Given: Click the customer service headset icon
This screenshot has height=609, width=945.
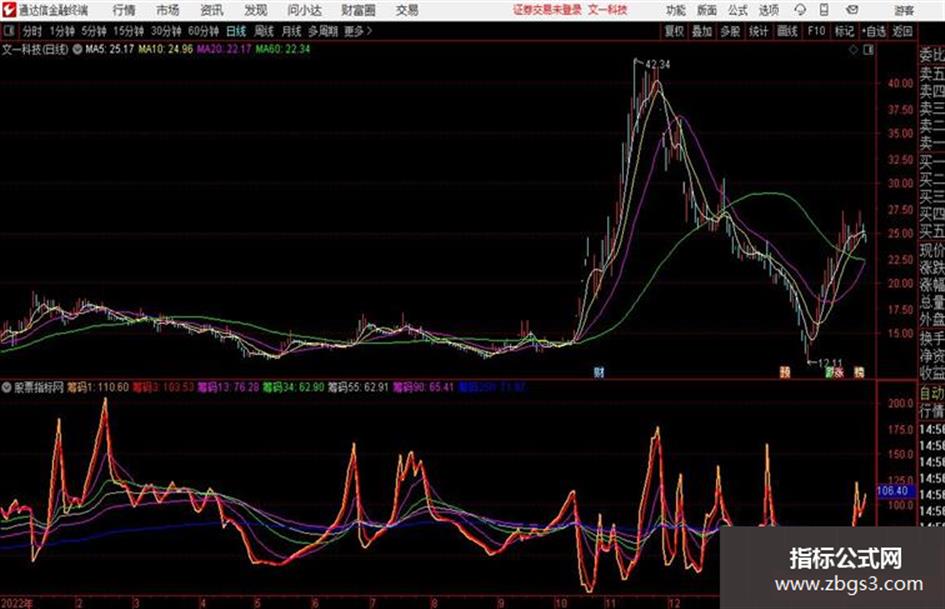Looking at the screenshot, I should click(800, 10).
